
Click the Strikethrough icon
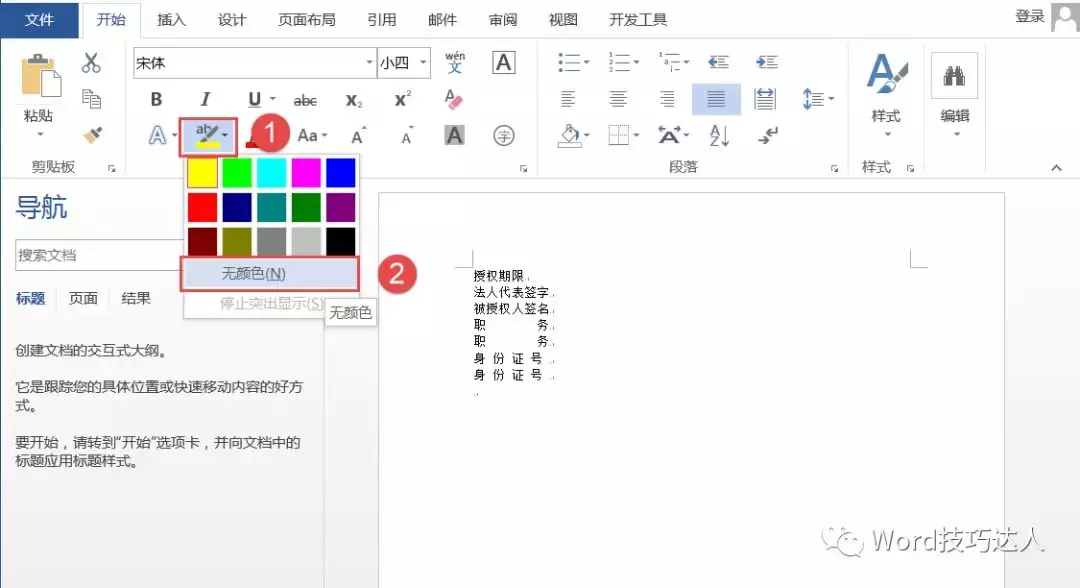[x=305, y=98]
